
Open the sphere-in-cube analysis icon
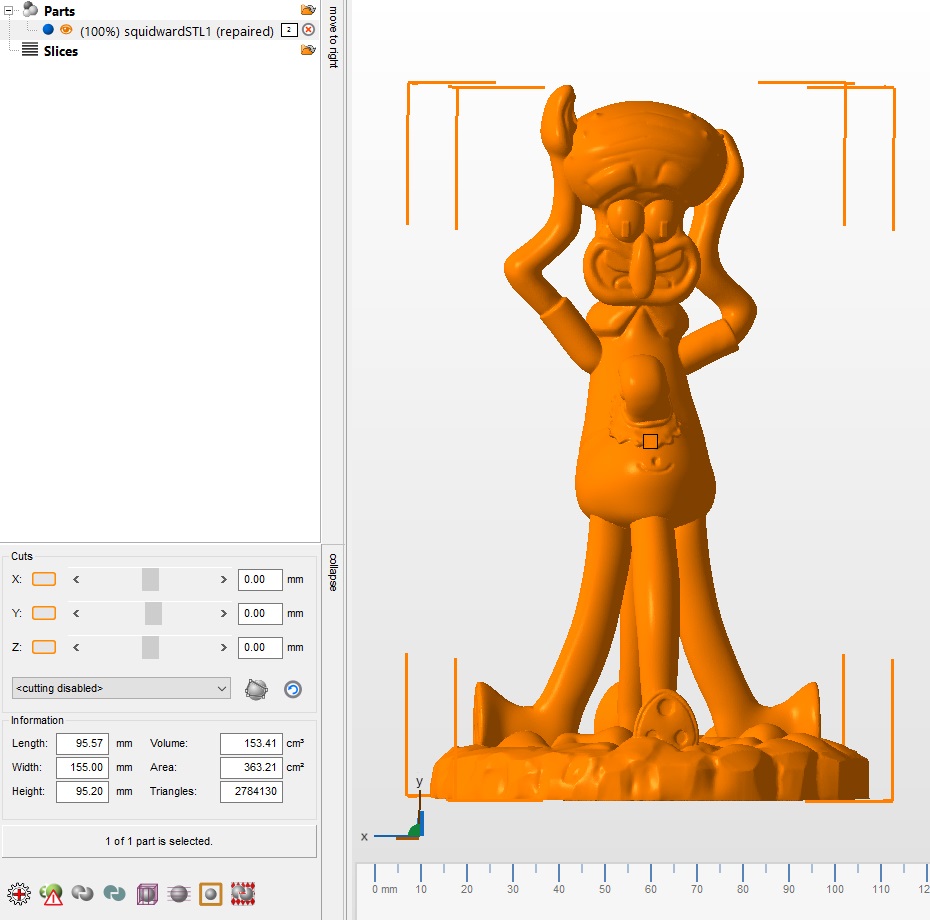tap(147, 893)
